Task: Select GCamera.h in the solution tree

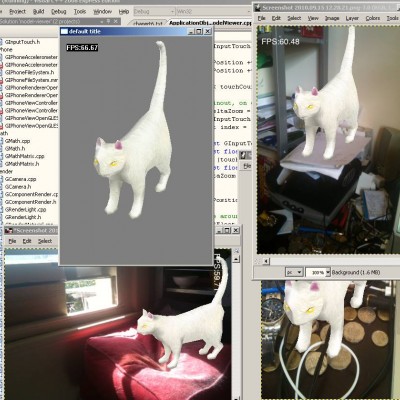Action: 18,187
